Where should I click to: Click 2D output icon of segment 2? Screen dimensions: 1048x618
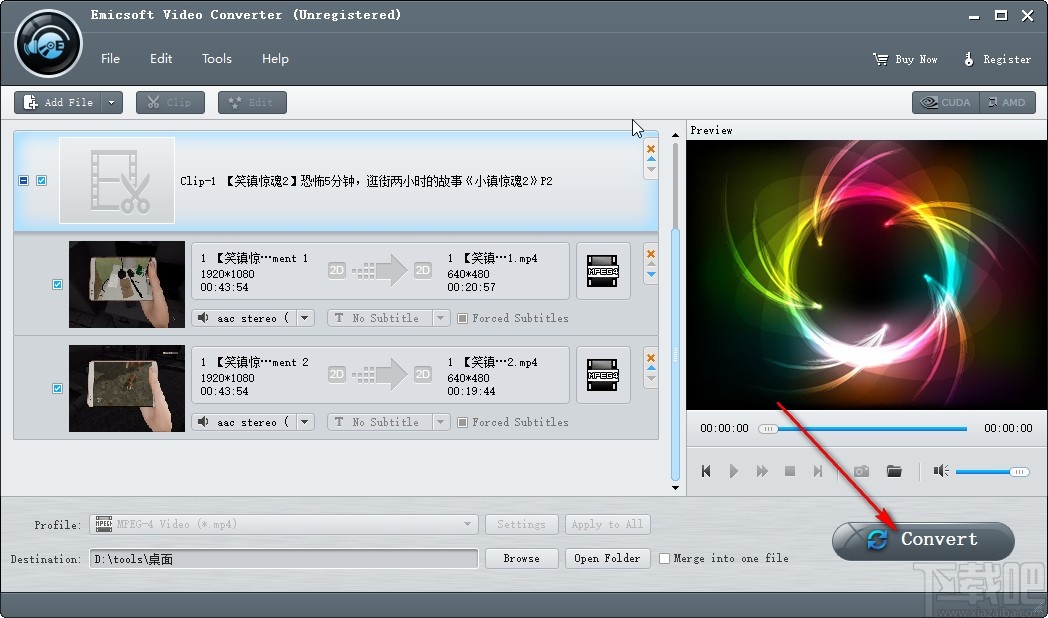tap(422, 374)
